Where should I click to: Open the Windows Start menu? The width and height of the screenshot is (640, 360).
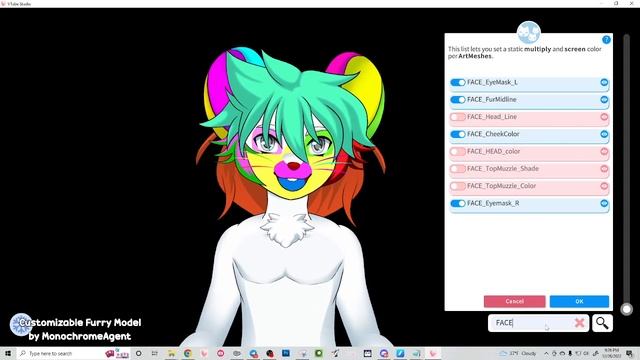click(x=8, y=353)
